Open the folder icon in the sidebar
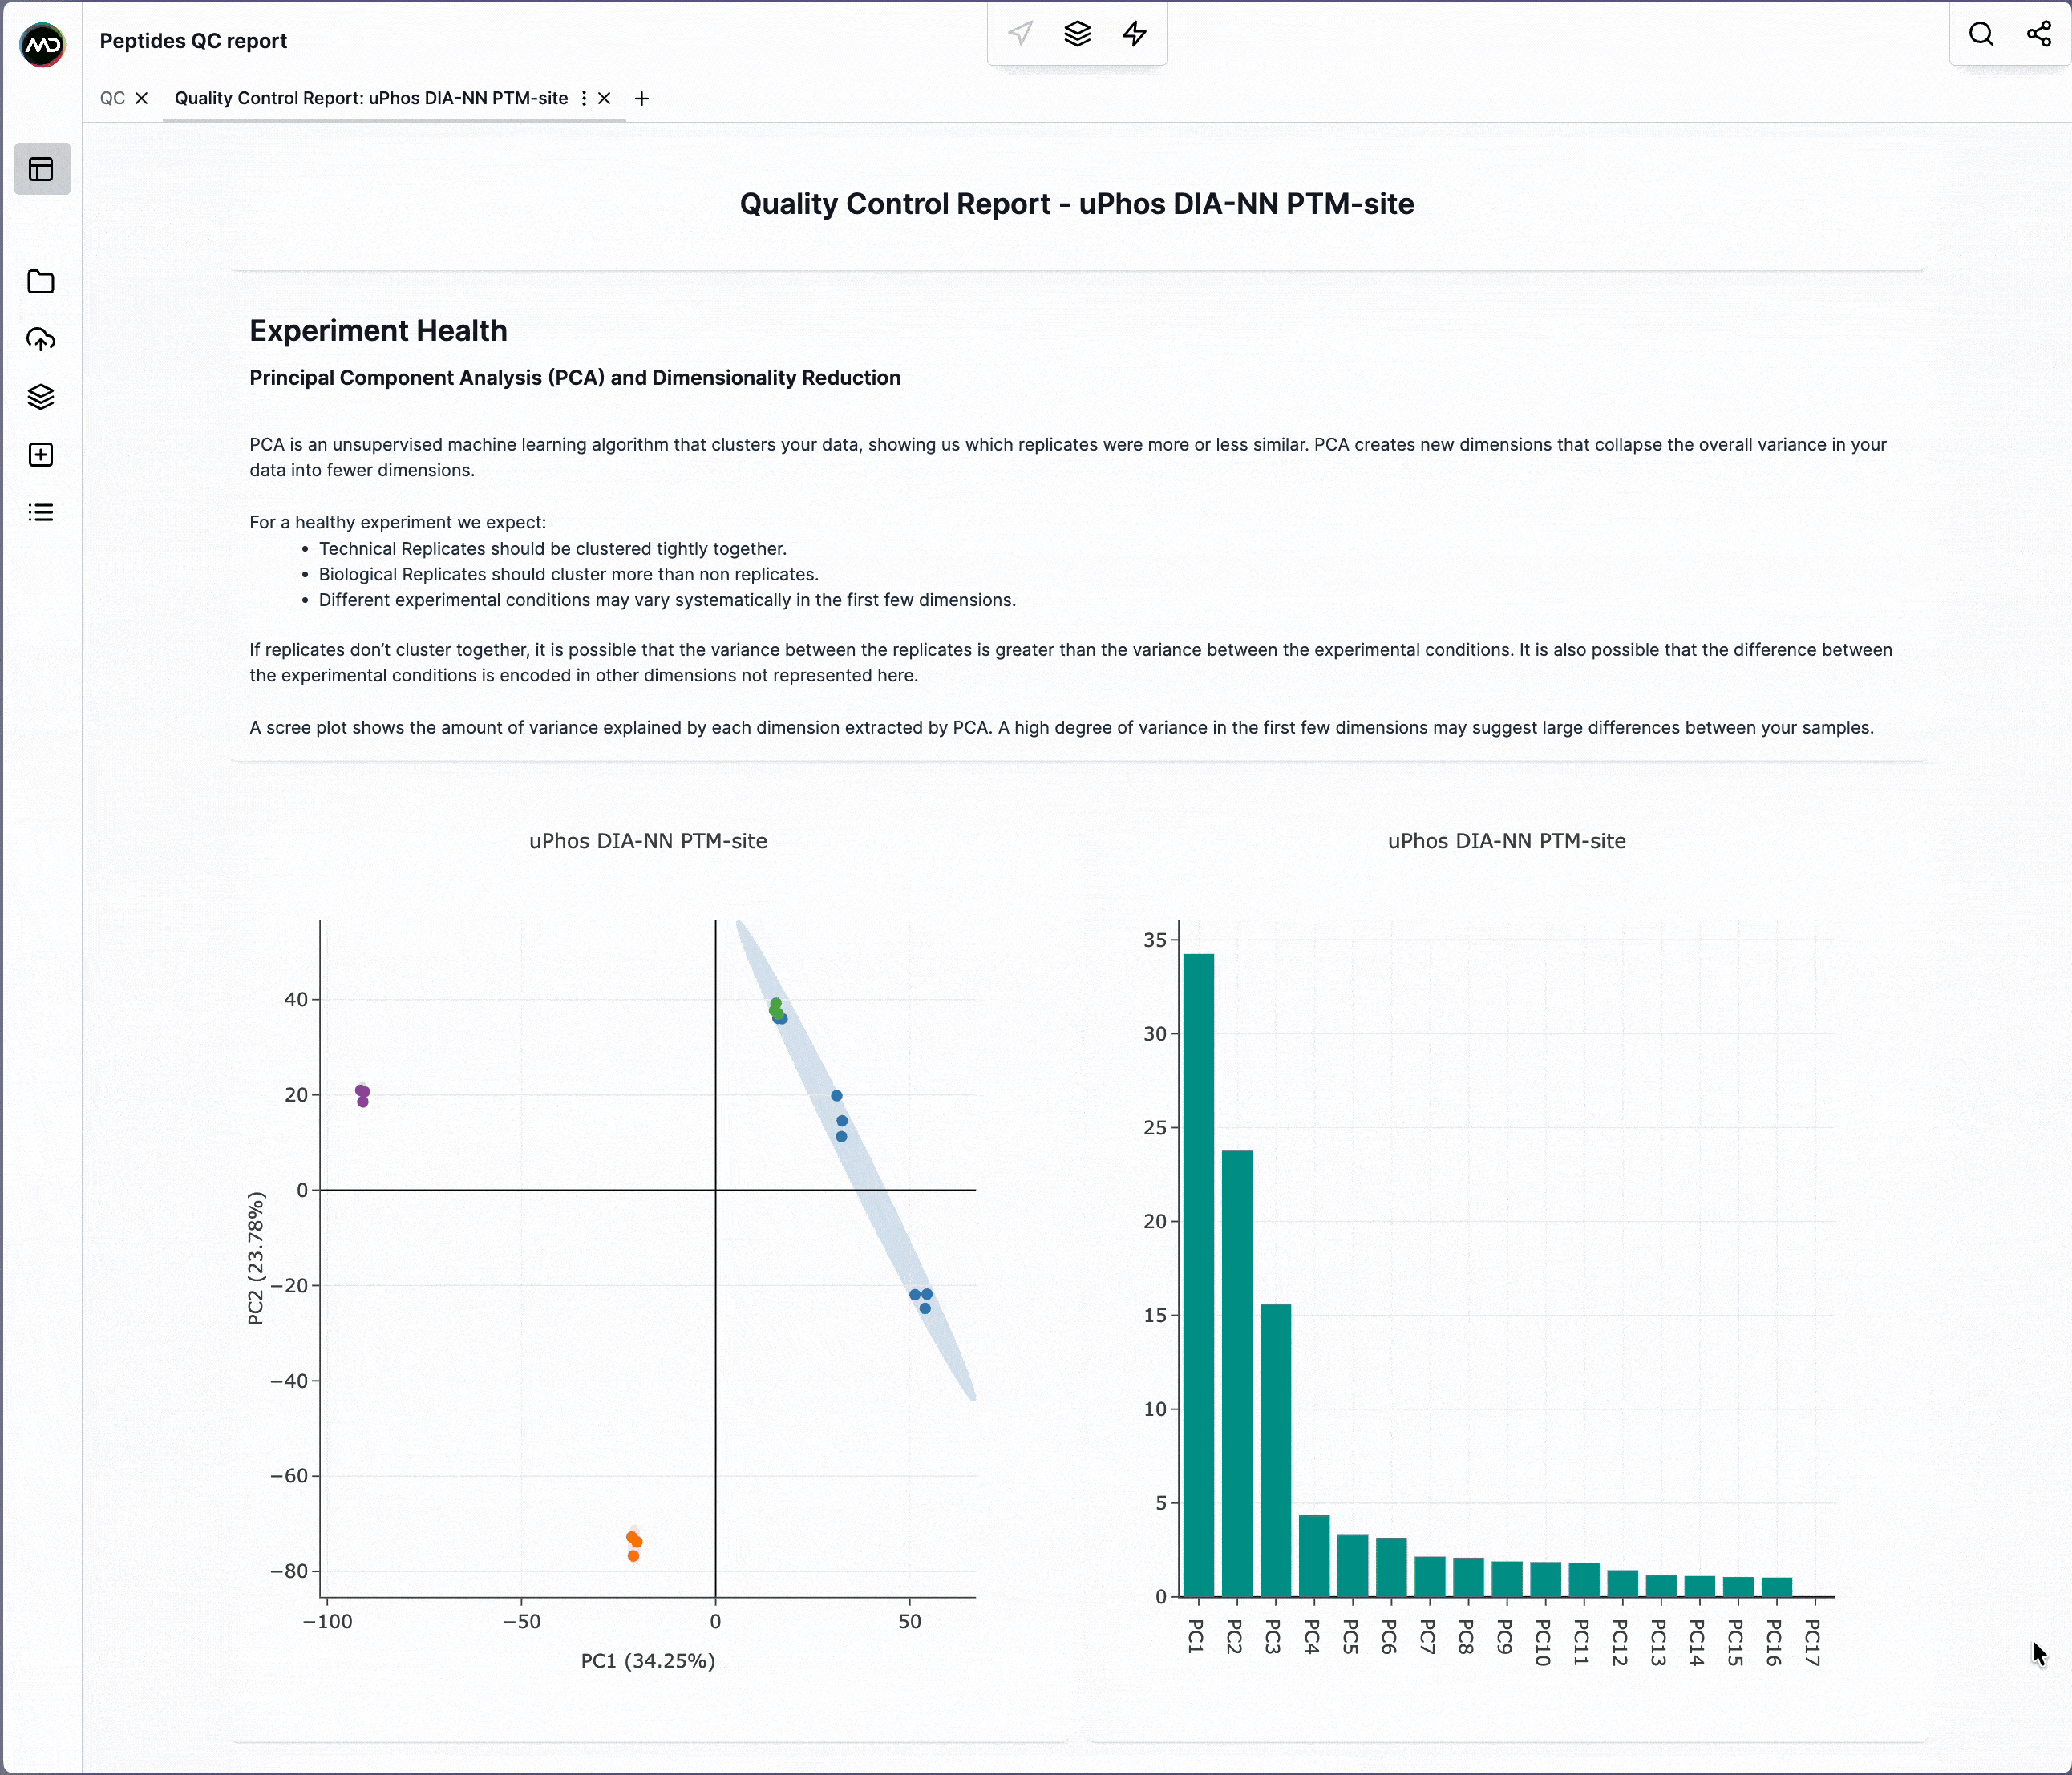The height and width of the screenshot is (1775, 2072). (41, 282)
